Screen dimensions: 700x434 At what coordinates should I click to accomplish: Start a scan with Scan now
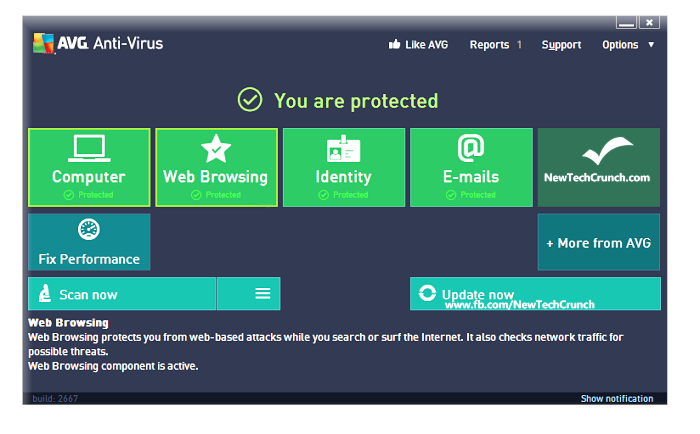122,293
